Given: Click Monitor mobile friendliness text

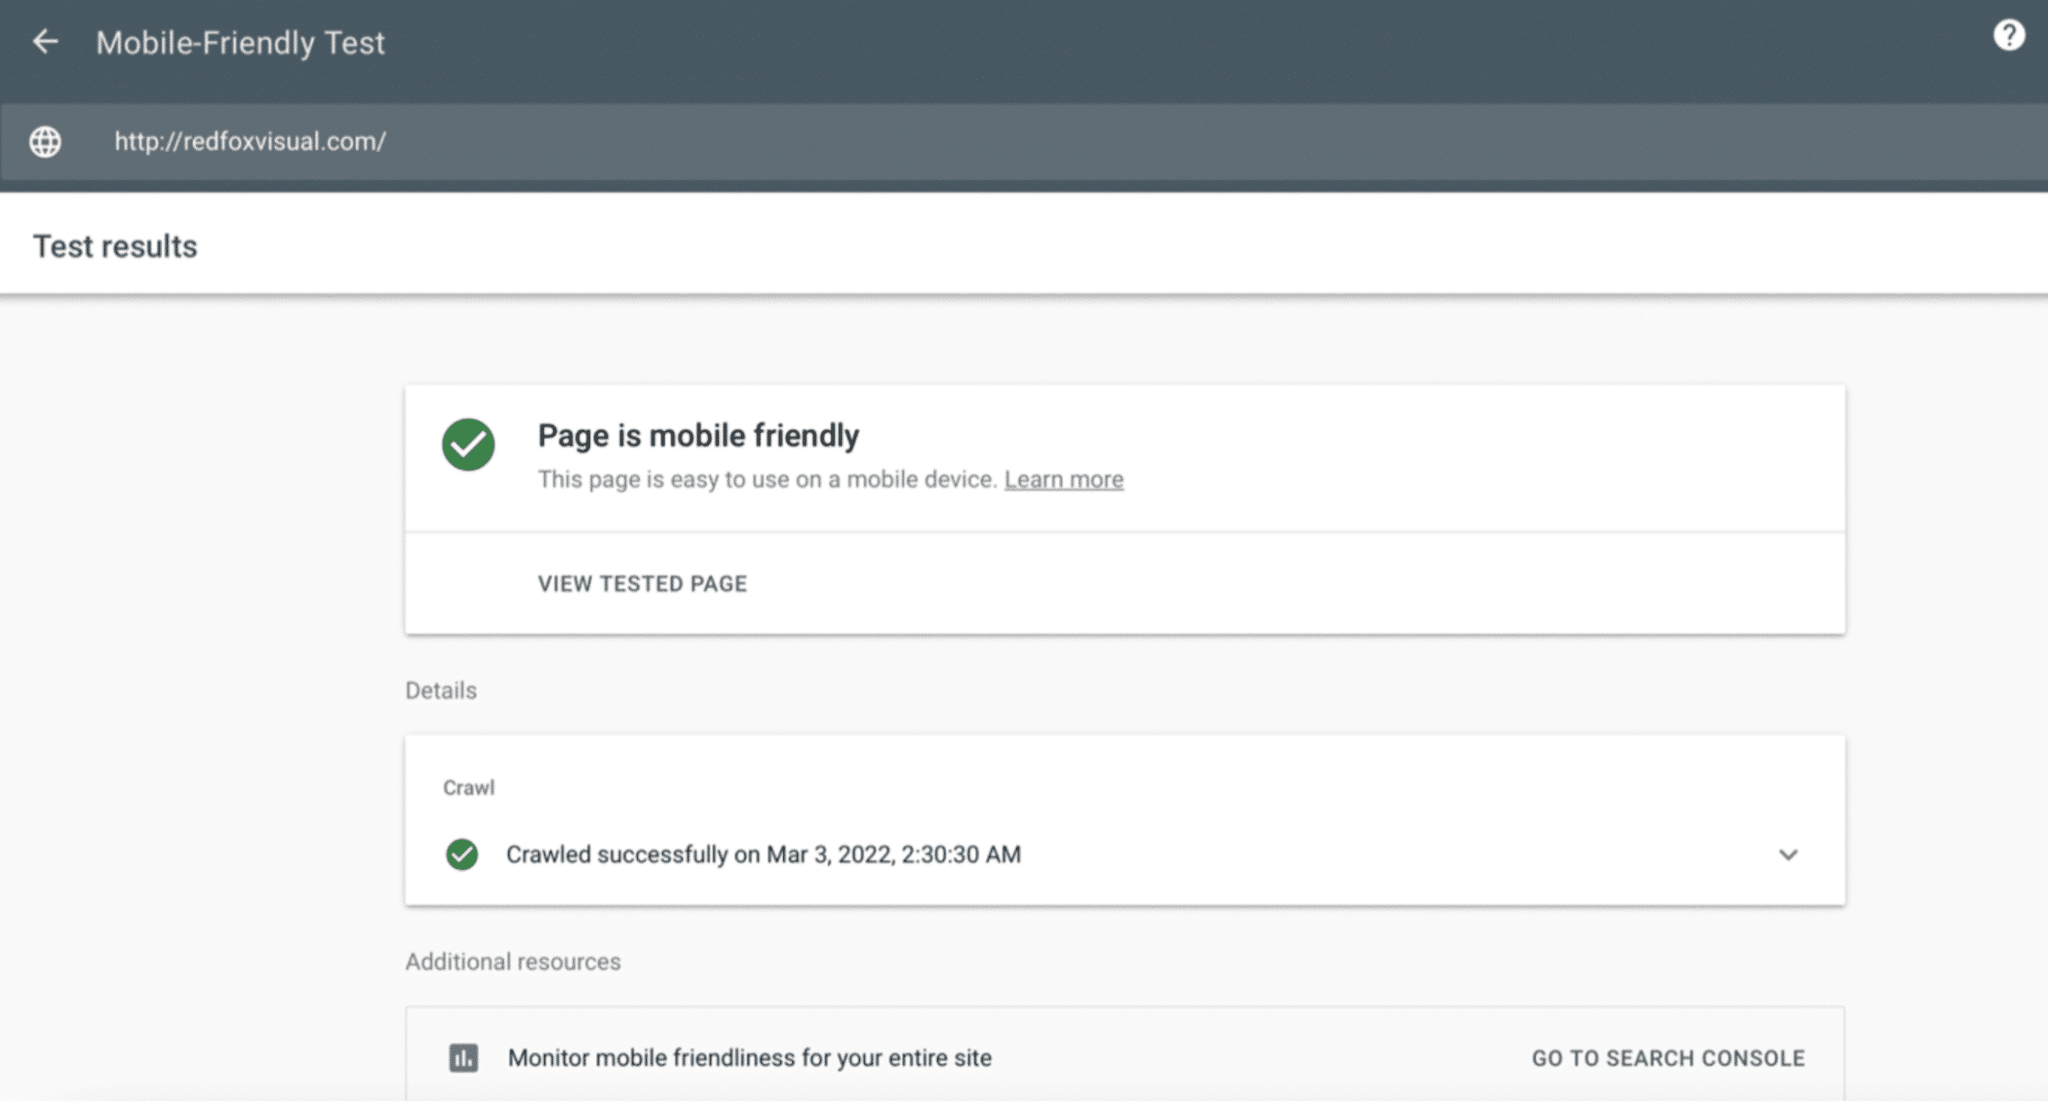Looking at the screenshot, I should click(x=749, y=1058).
